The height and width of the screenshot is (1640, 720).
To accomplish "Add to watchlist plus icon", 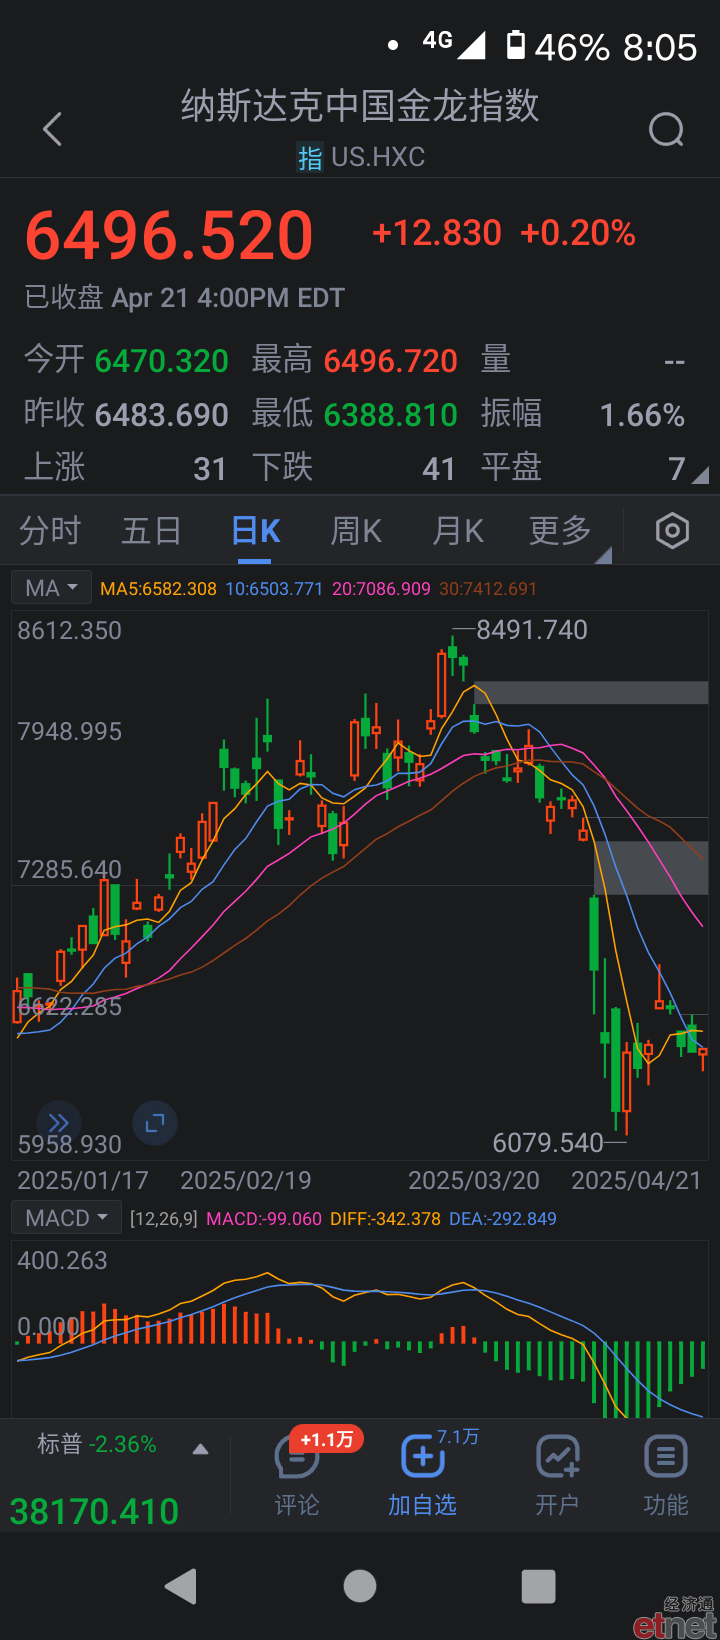I will (x=422, y=1457).
